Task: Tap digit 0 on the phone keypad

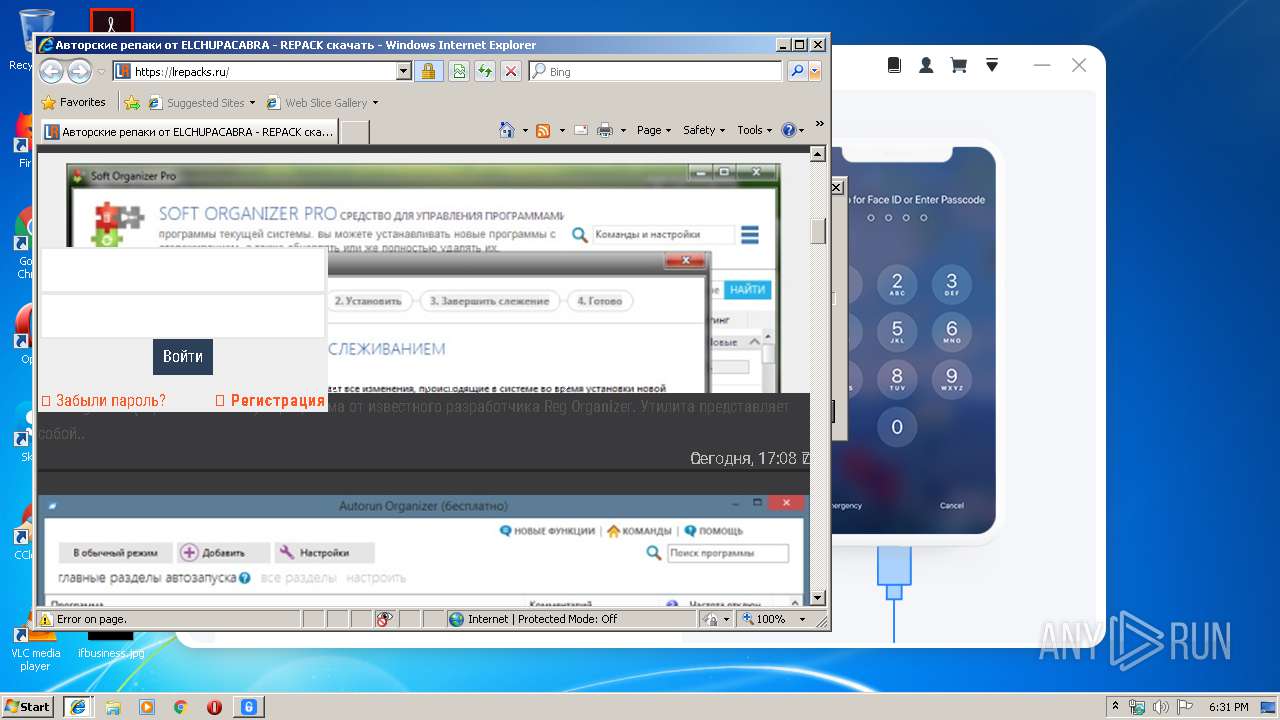Action: (897, 427)
